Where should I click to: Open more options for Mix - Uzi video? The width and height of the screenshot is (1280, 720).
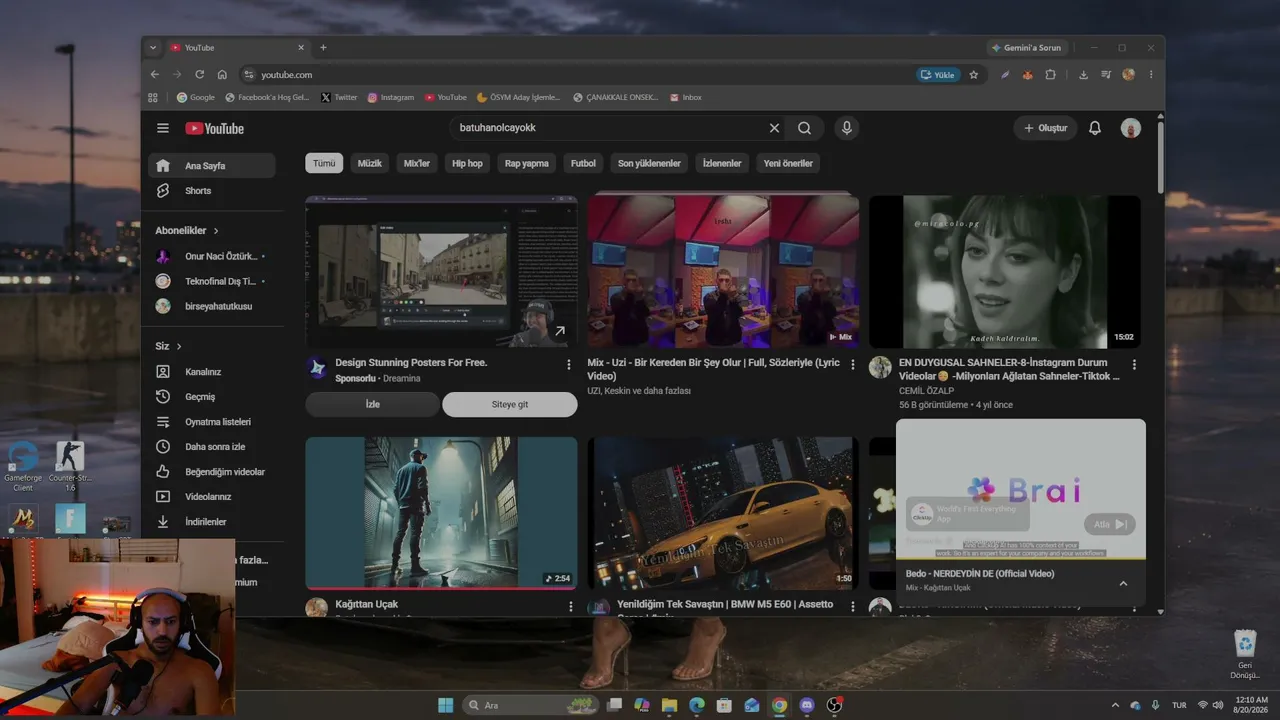pyautogui.click(x=853, y=365)
